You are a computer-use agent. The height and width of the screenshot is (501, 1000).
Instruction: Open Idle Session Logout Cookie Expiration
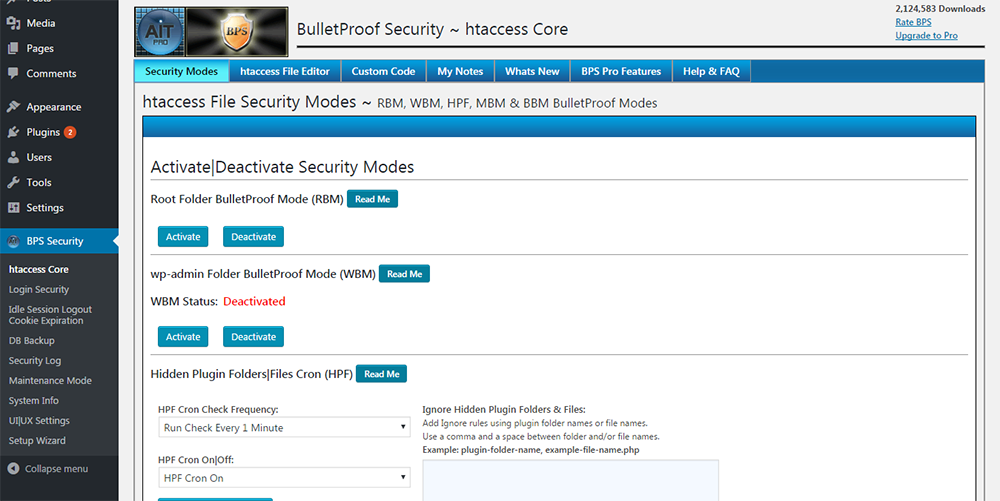(x=50, y=315)
